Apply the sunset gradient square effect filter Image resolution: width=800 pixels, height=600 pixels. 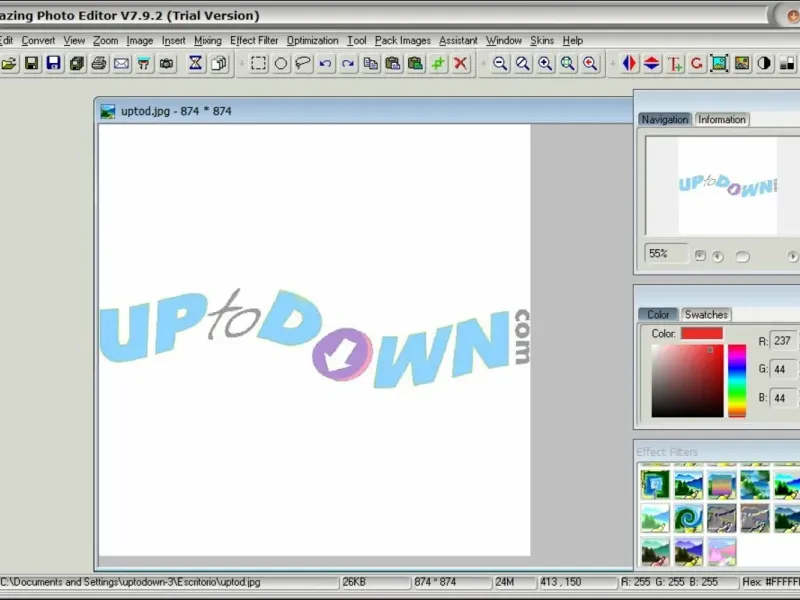point(721,485)
